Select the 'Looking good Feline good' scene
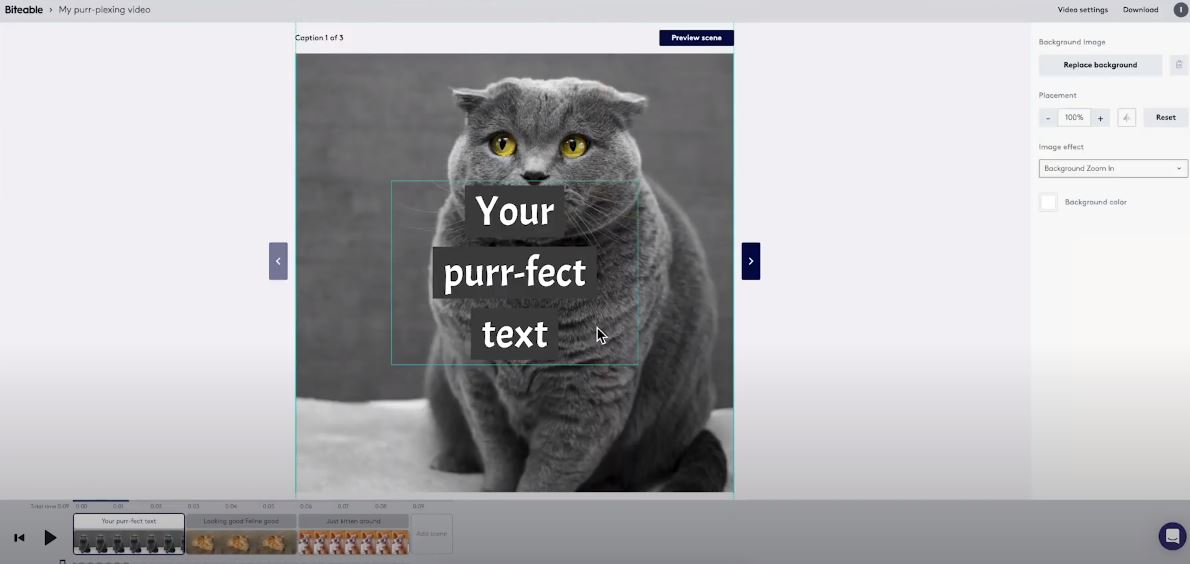The height and width of the screenshot is (564, 1190). coord(241,534)
